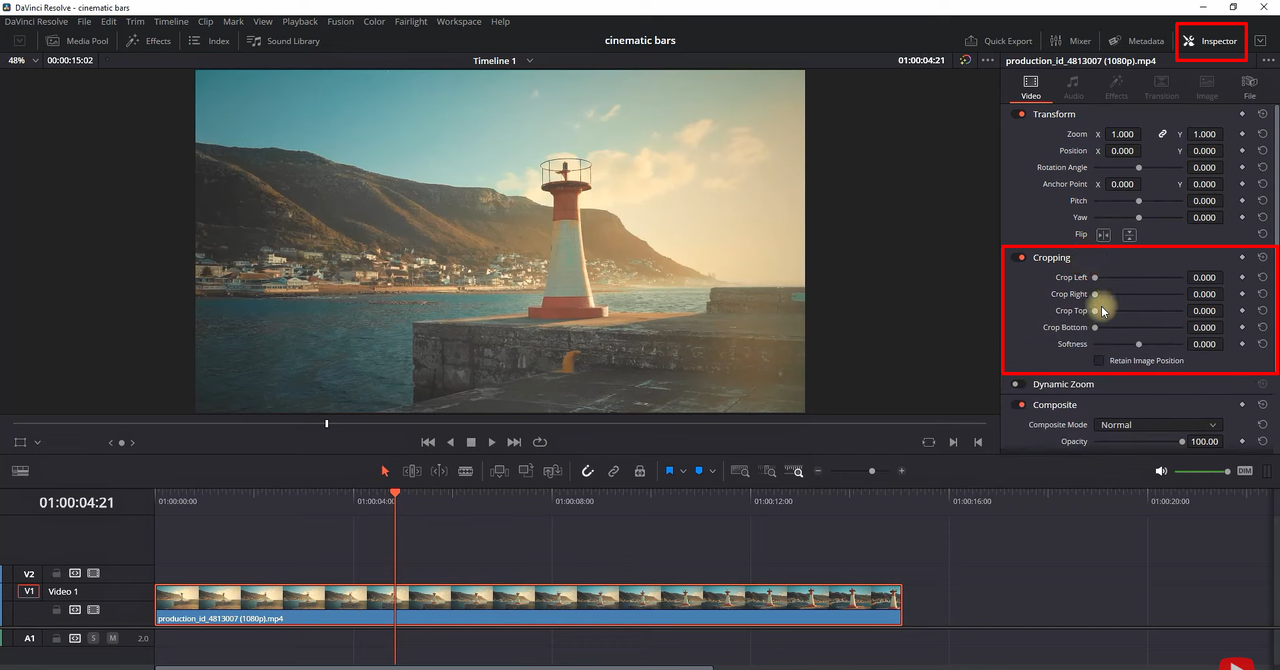The image size is (1280, 670).
Task: Open the Composite Mode Normal dropdown
Action: coord(1158,425)
